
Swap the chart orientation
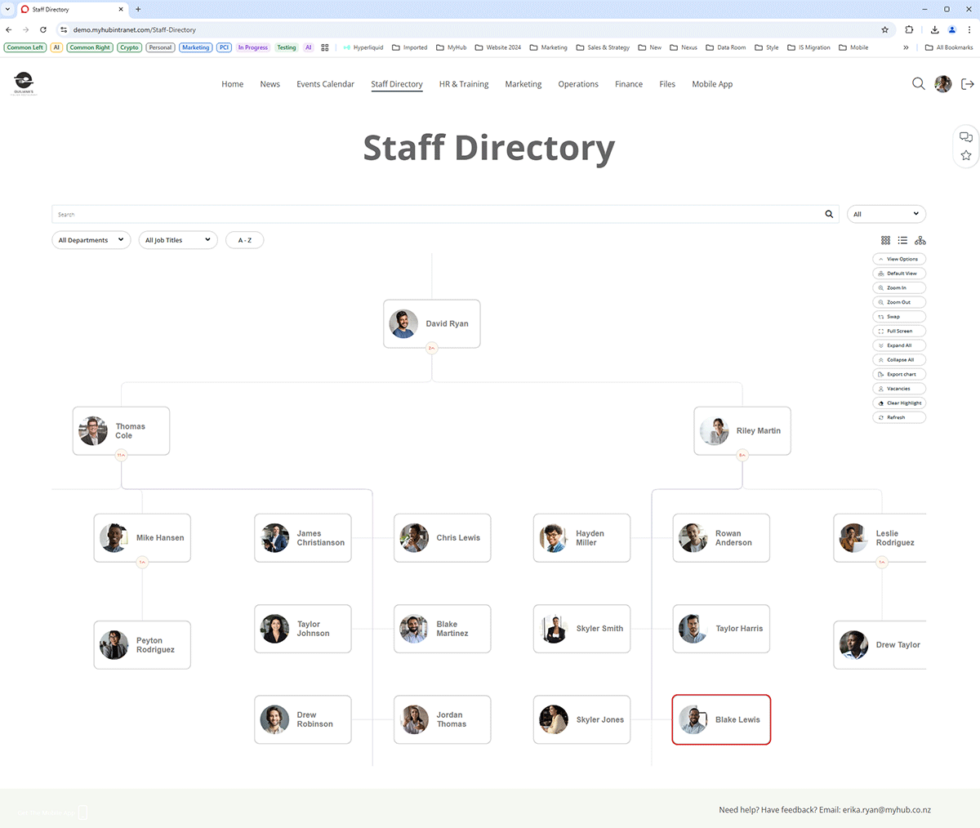tap(899, 316)
